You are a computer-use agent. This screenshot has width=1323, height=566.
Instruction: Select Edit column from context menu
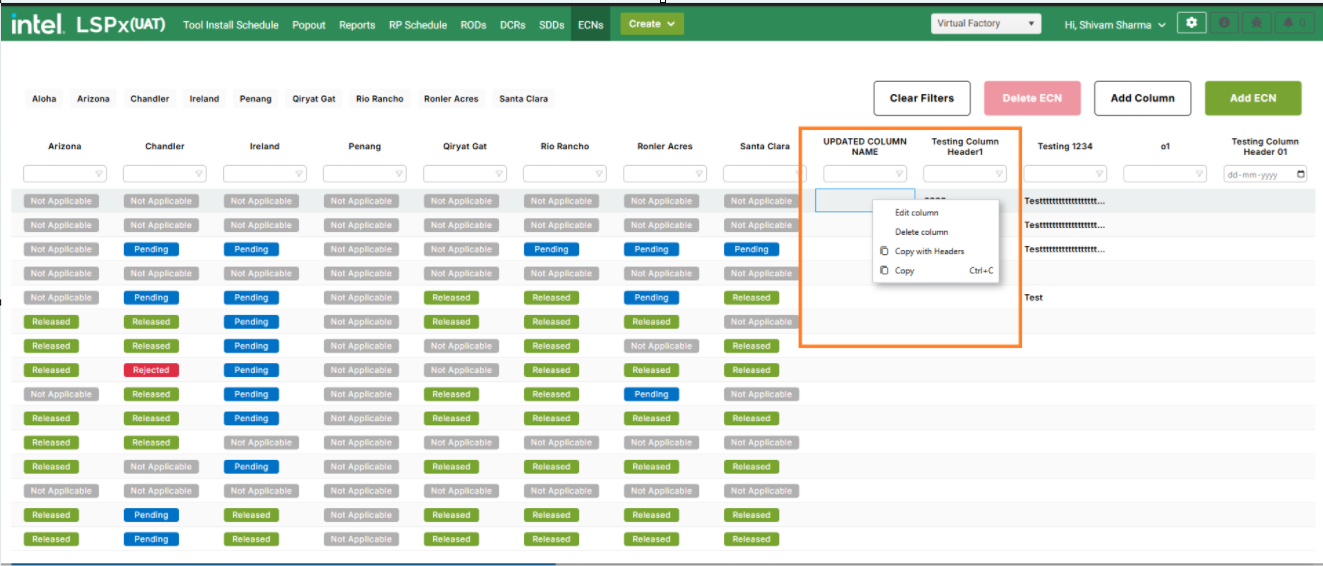(x=916, y=213)
